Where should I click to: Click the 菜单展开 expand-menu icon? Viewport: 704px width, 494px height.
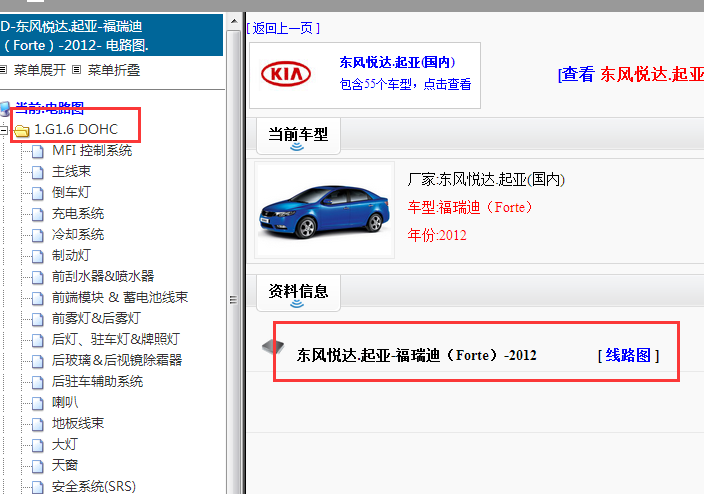pyautogui.click(x=4, y=70)
